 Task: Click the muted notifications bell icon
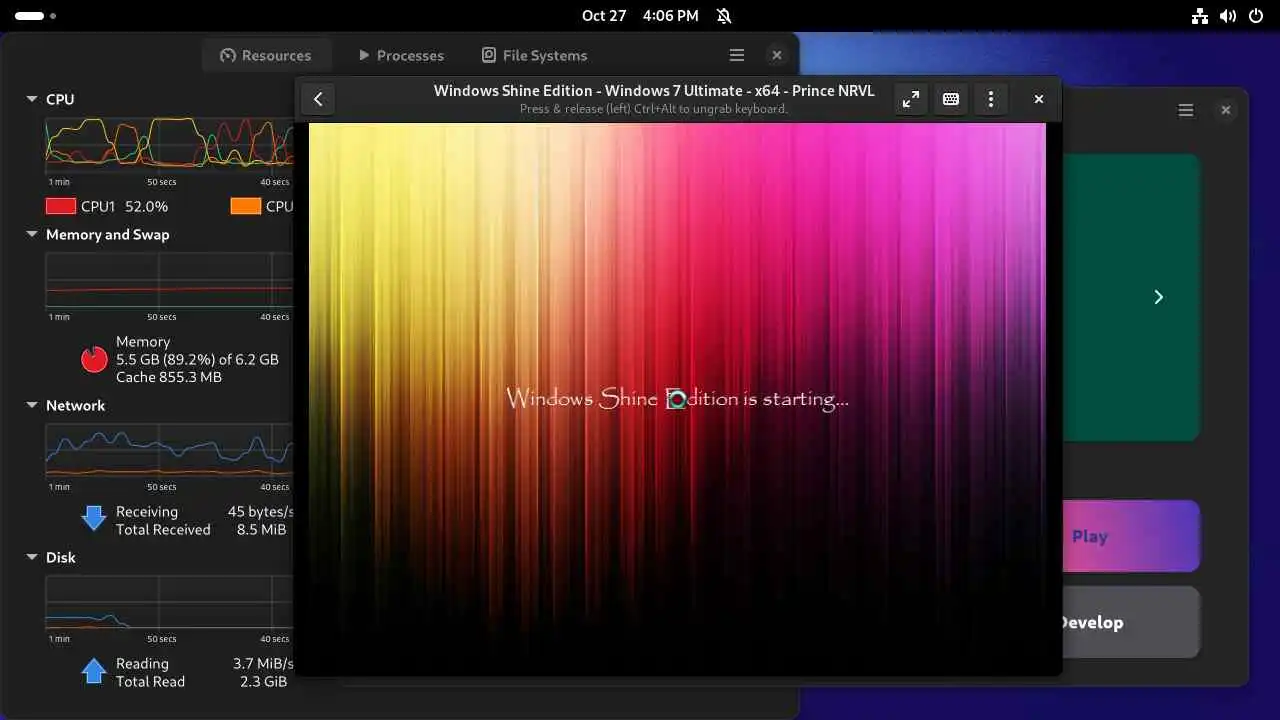[x=724, y=16]
